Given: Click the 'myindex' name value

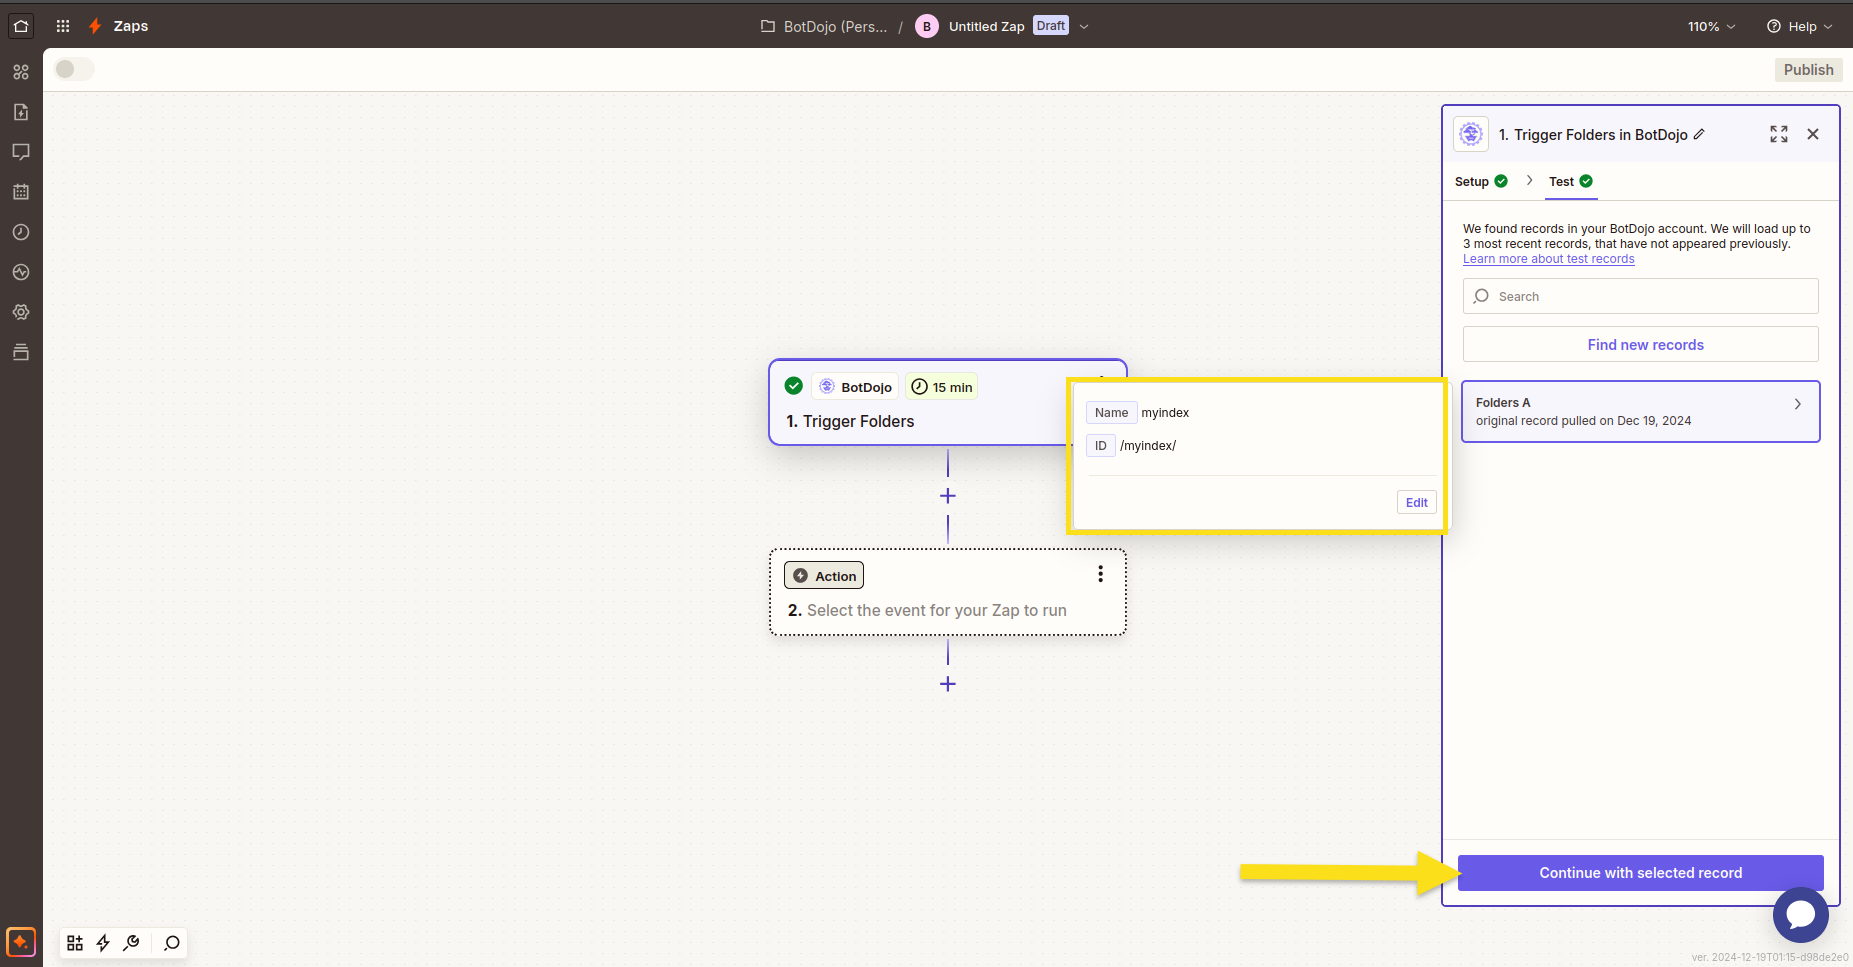Looking at the screenshot, I should [x=1165, y=413].
